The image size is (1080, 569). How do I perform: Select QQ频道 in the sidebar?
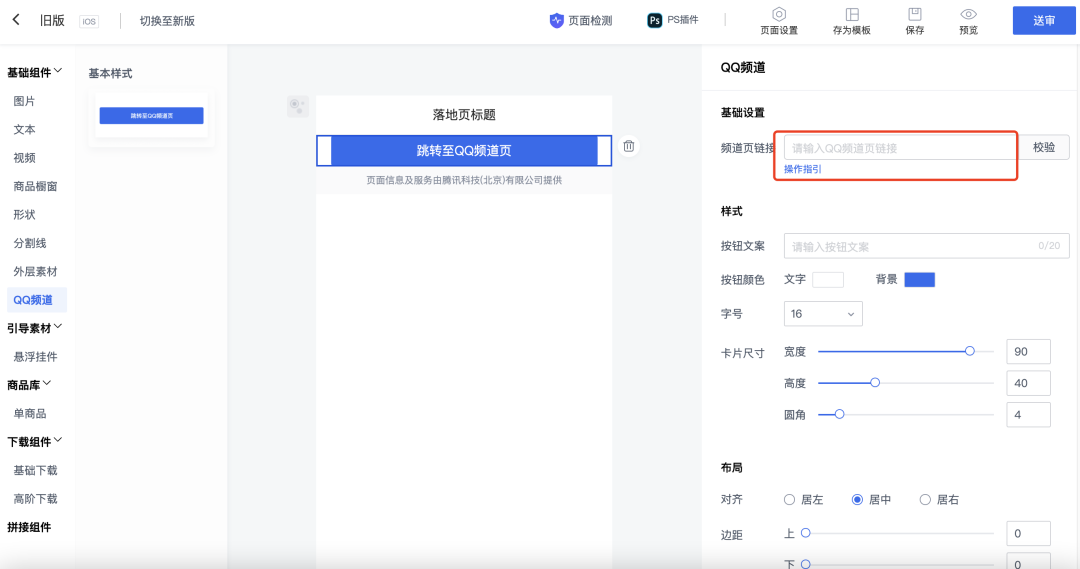point(34,299)
